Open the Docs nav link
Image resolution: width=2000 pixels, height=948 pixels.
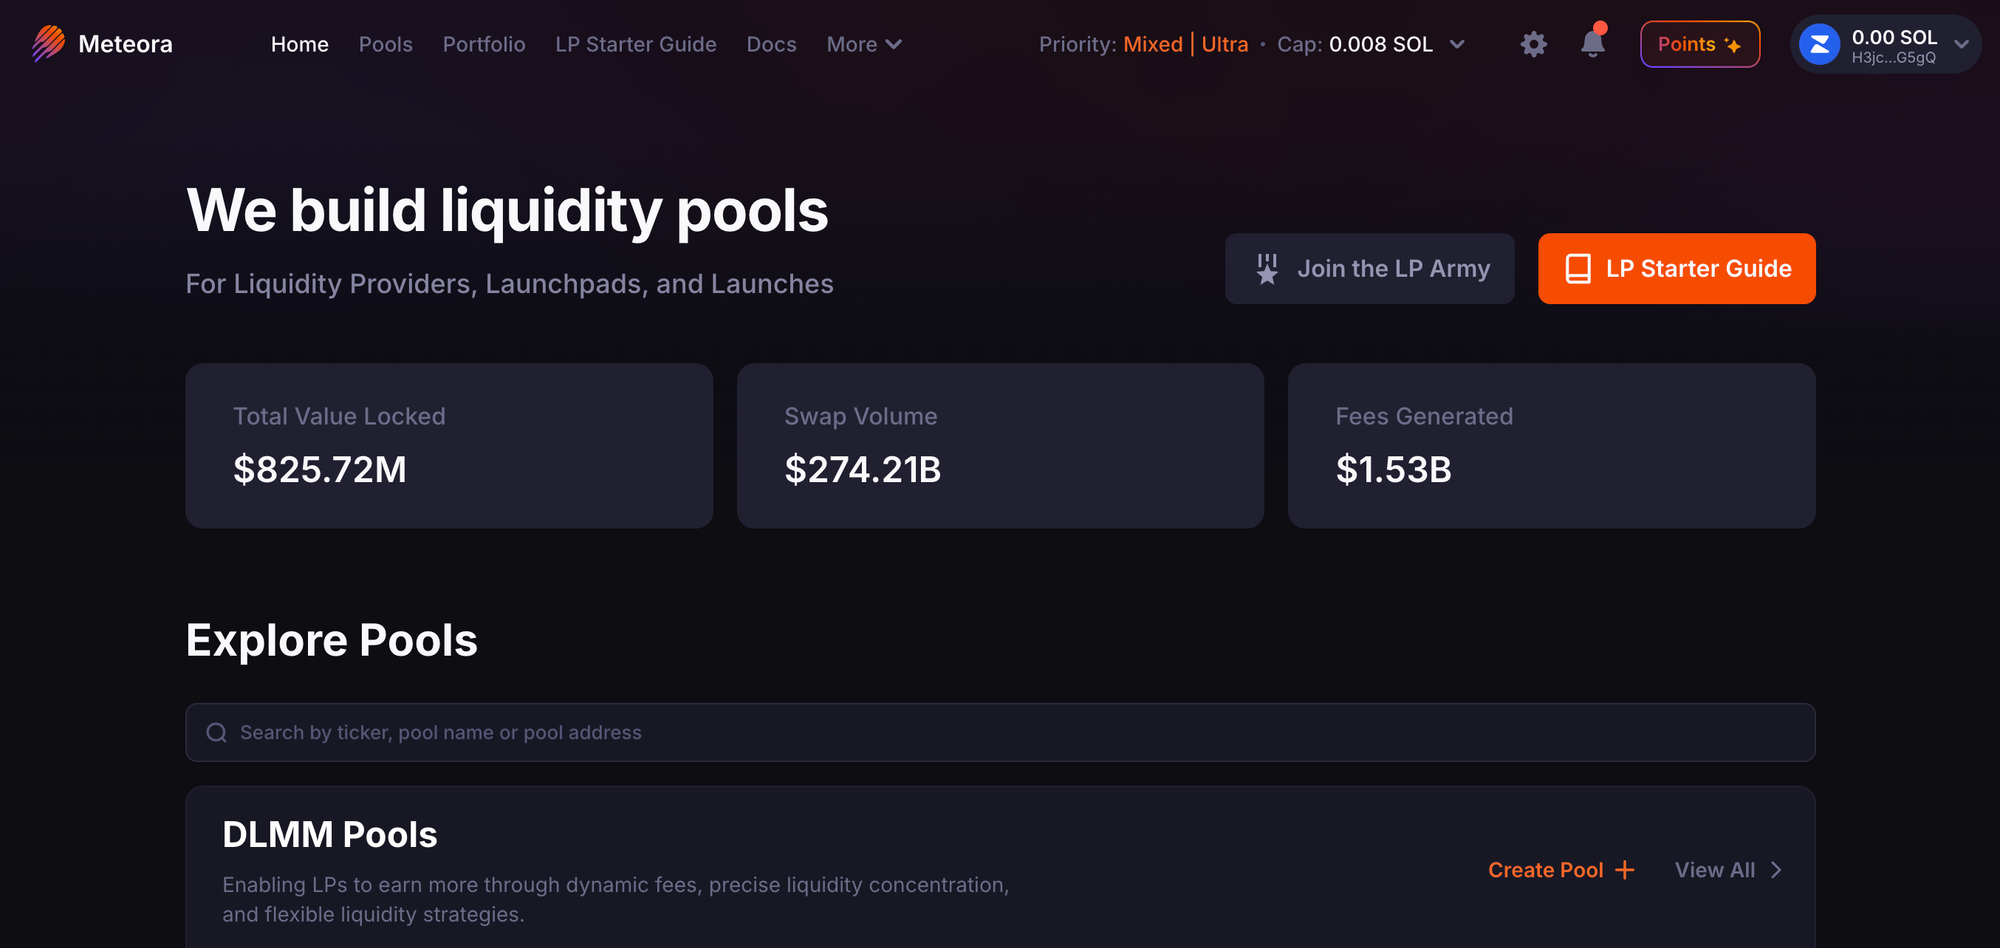pyautogui.click(x=771, y=44)
